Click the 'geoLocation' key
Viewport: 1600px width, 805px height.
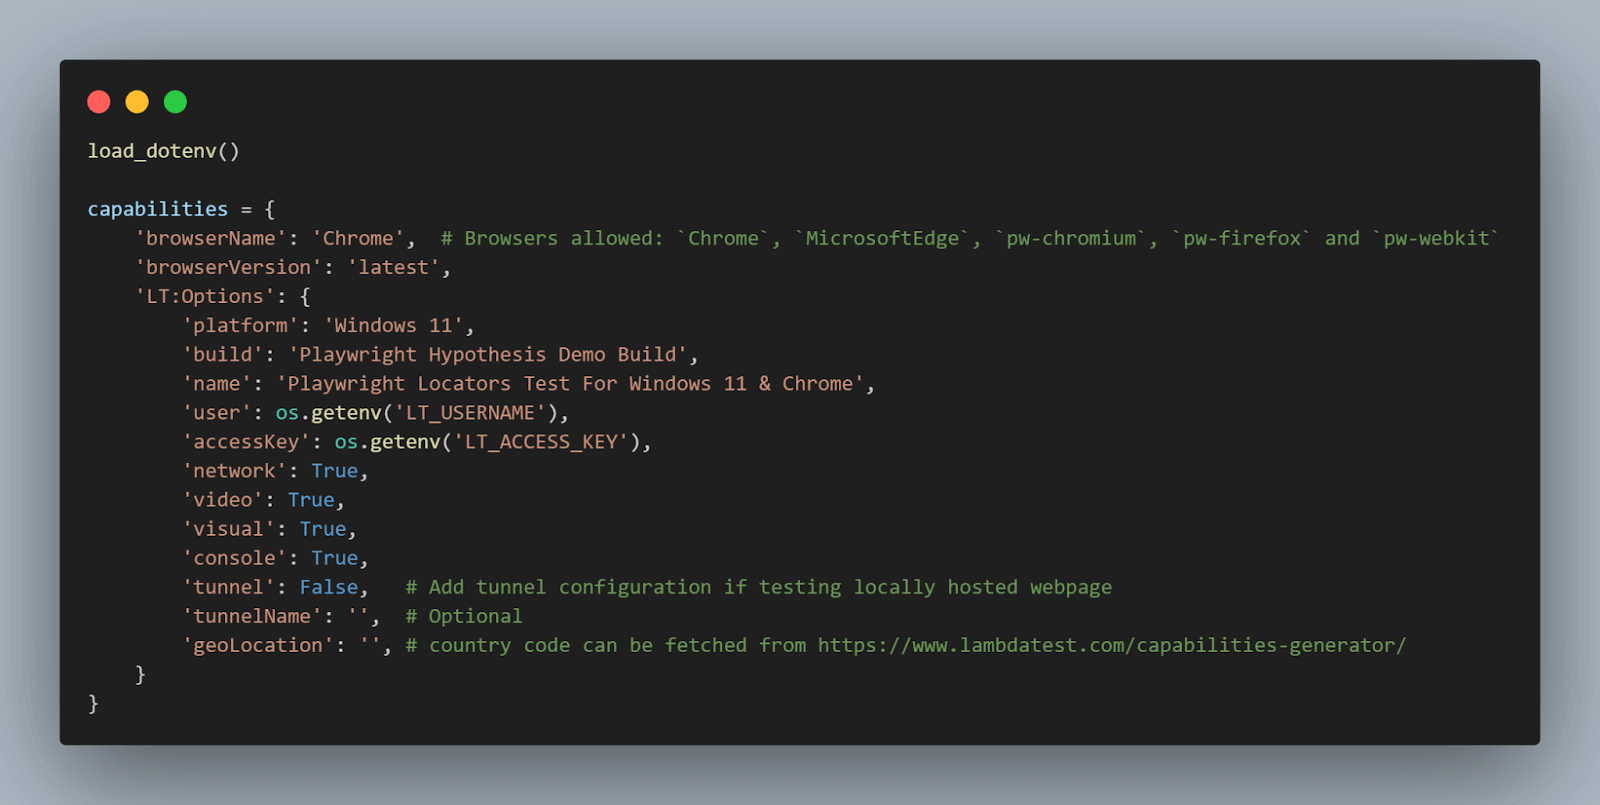(x=258, y=645)
